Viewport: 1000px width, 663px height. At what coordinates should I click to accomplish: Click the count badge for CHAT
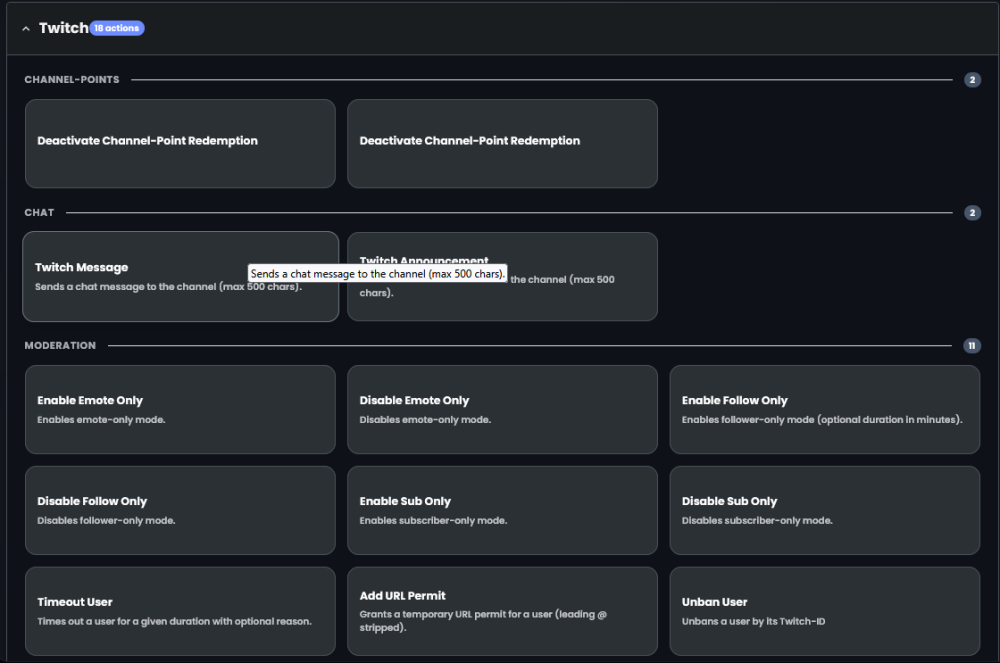[972, 212]
